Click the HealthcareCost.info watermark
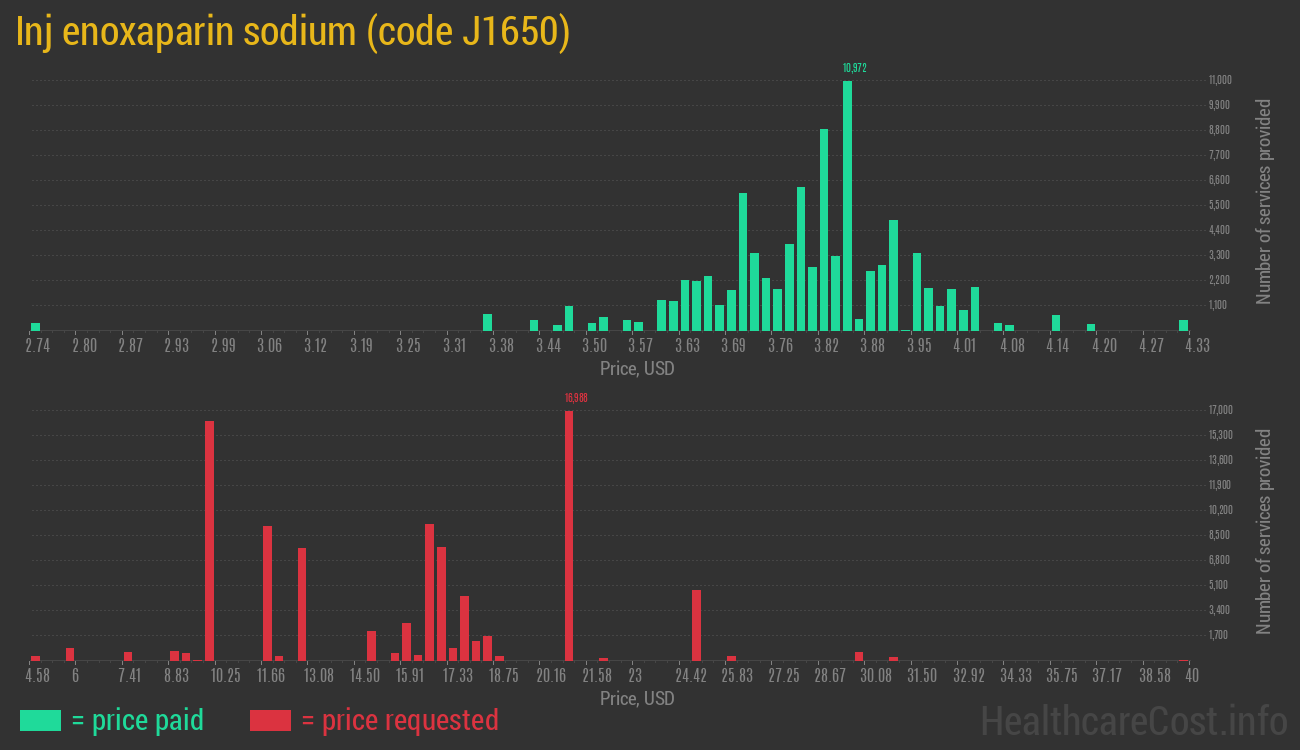This screenshot has height=750, width=1300. 1133,720
